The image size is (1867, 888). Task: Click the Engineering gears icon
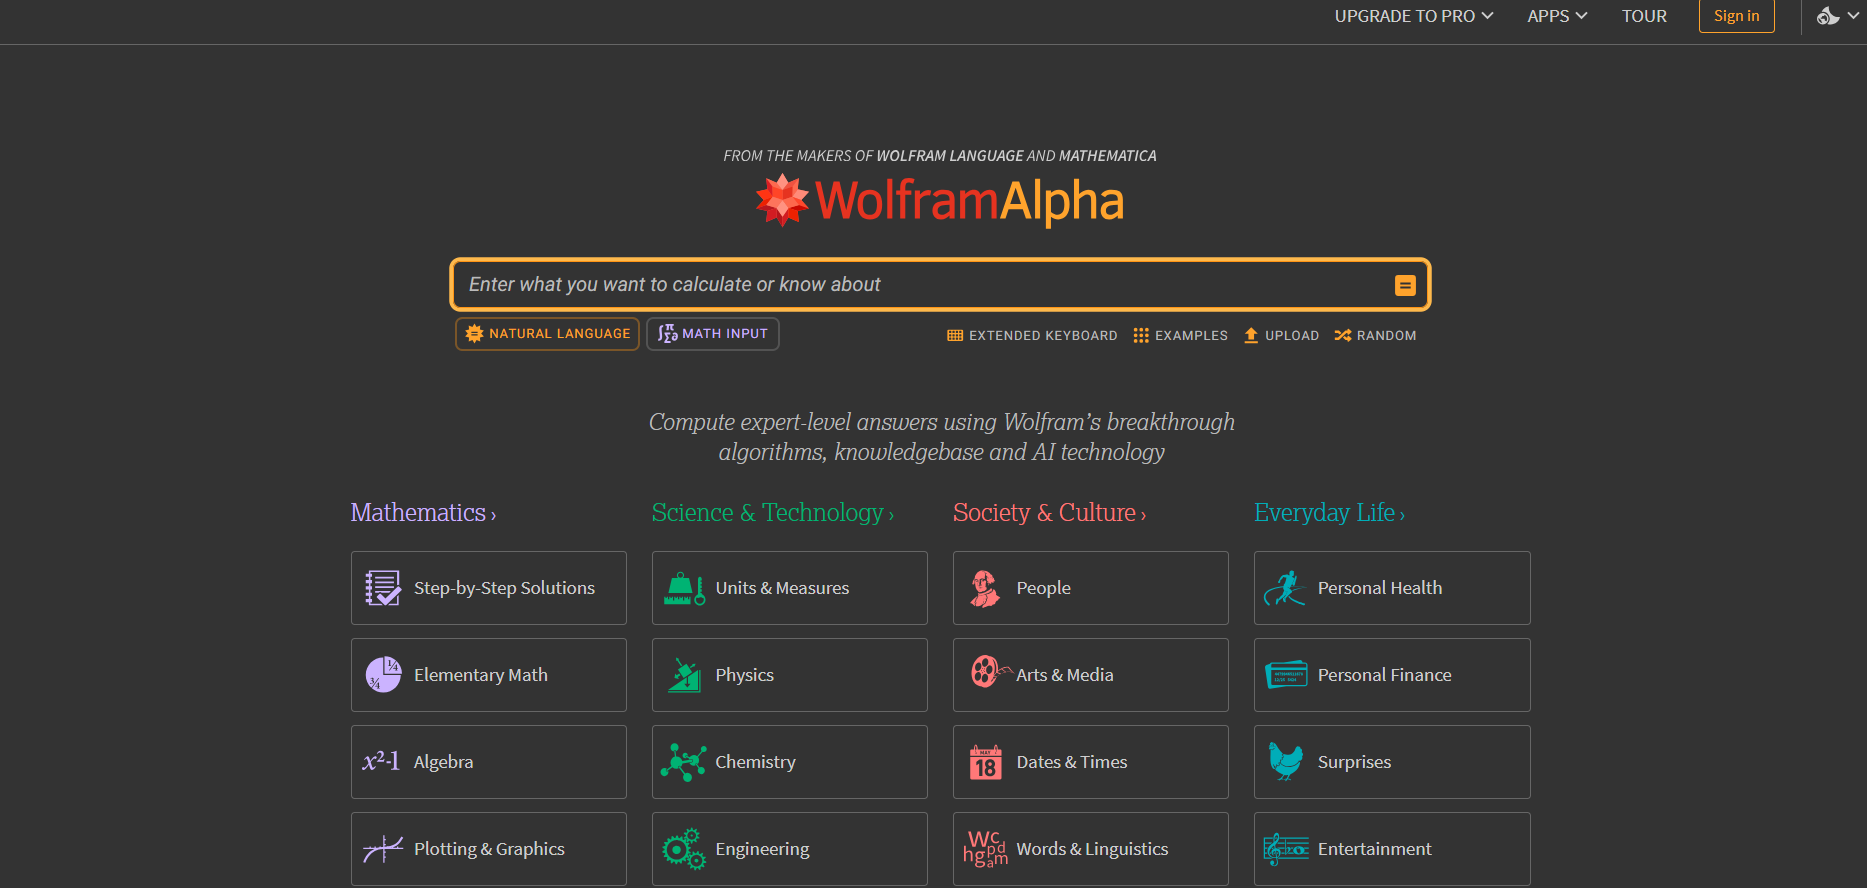pyautogui.click(x=683, y=849)
